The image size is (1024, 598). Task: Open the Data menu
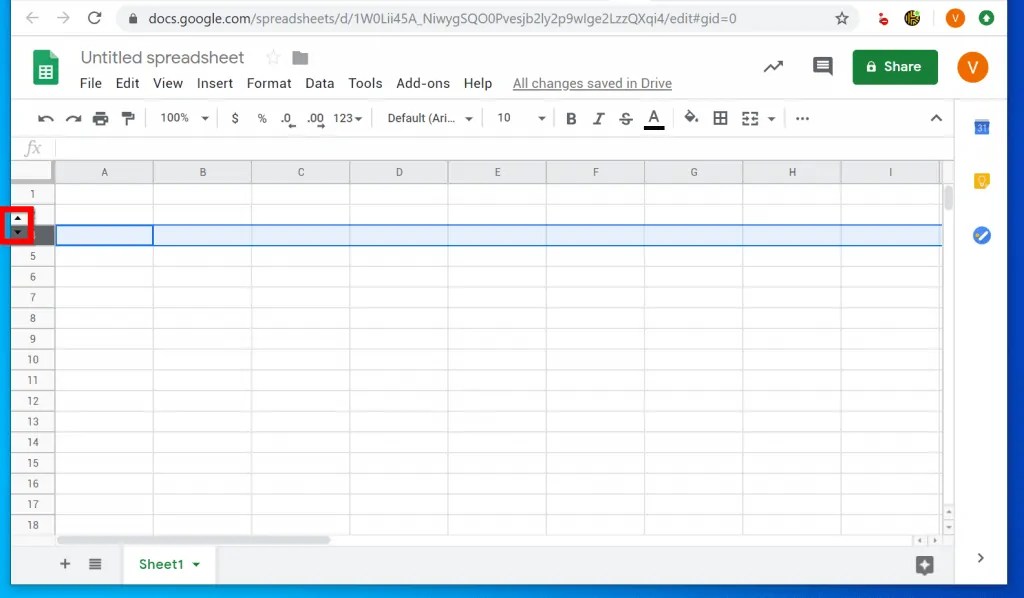(x=319, y=83)
